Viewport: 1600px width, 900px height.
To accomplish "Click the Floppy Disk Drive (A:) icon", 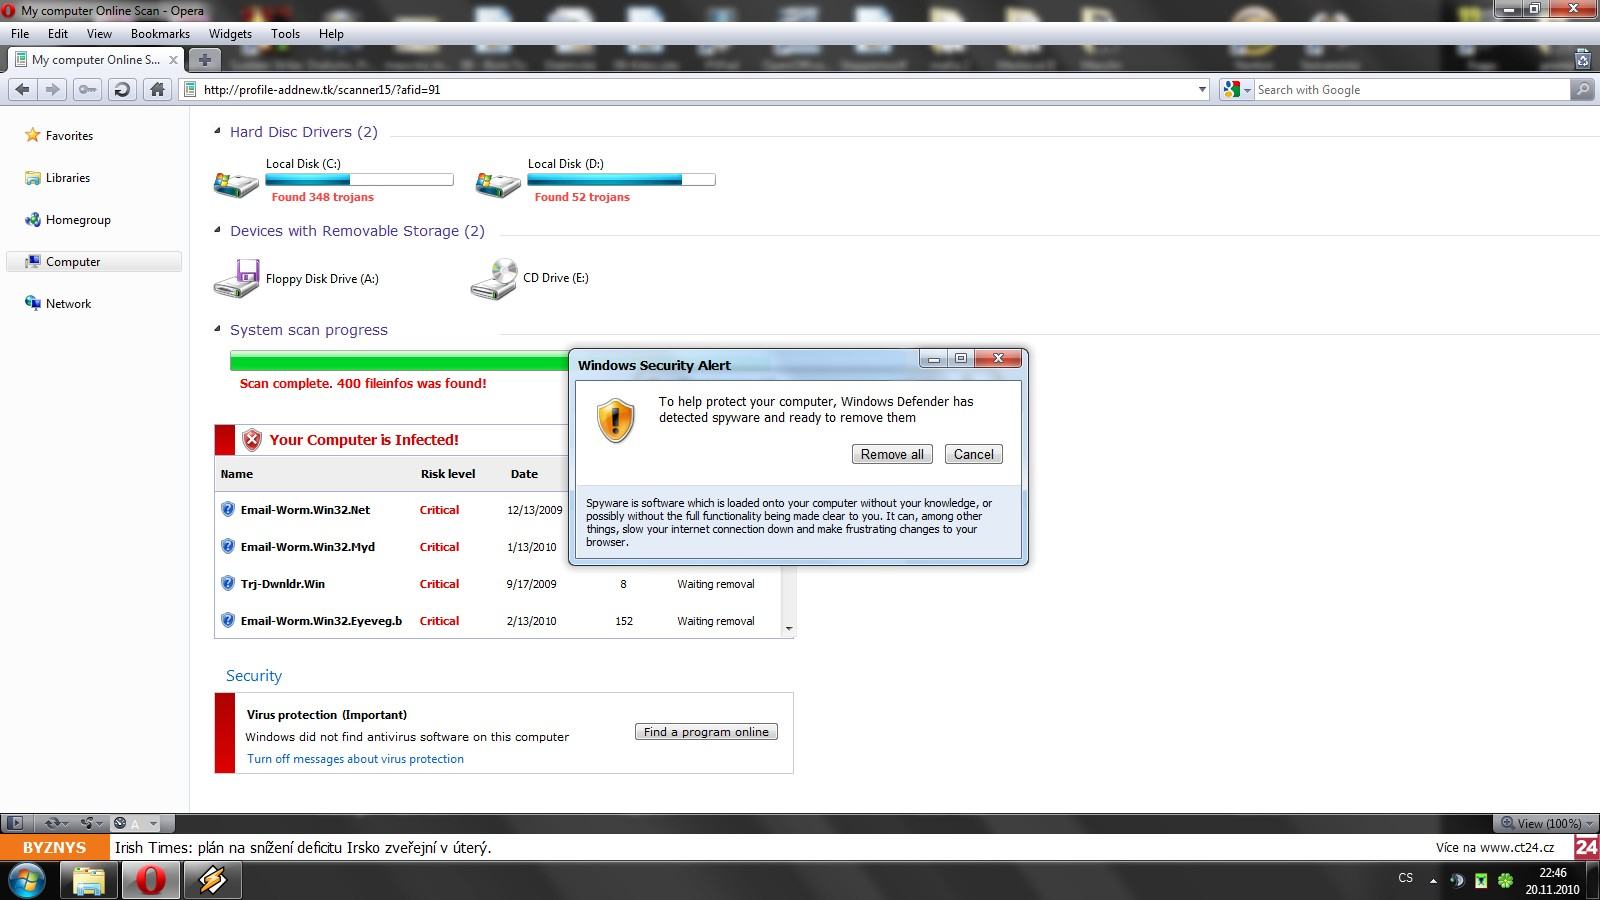I will [x=236, y=278].
